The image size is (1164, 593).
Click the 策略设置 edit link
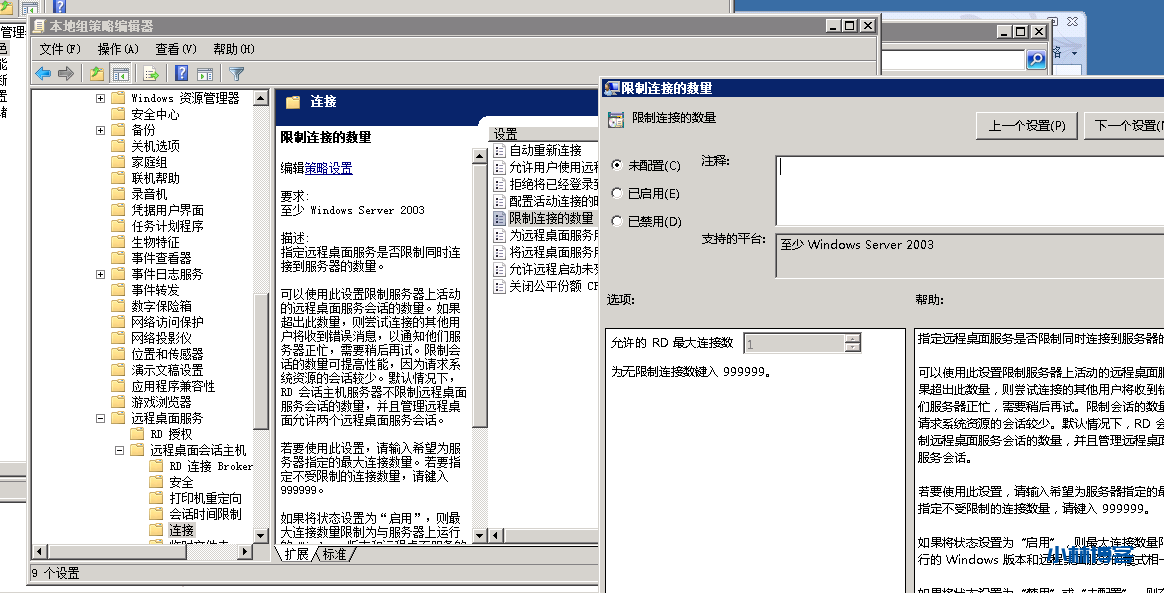[328, 168]
